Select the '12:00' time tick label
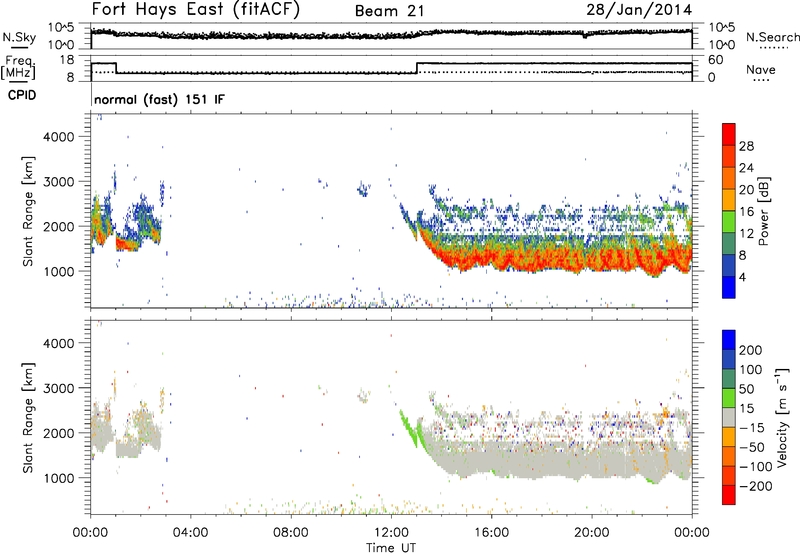Screen dimensions: 800x554 pos(391,533)
